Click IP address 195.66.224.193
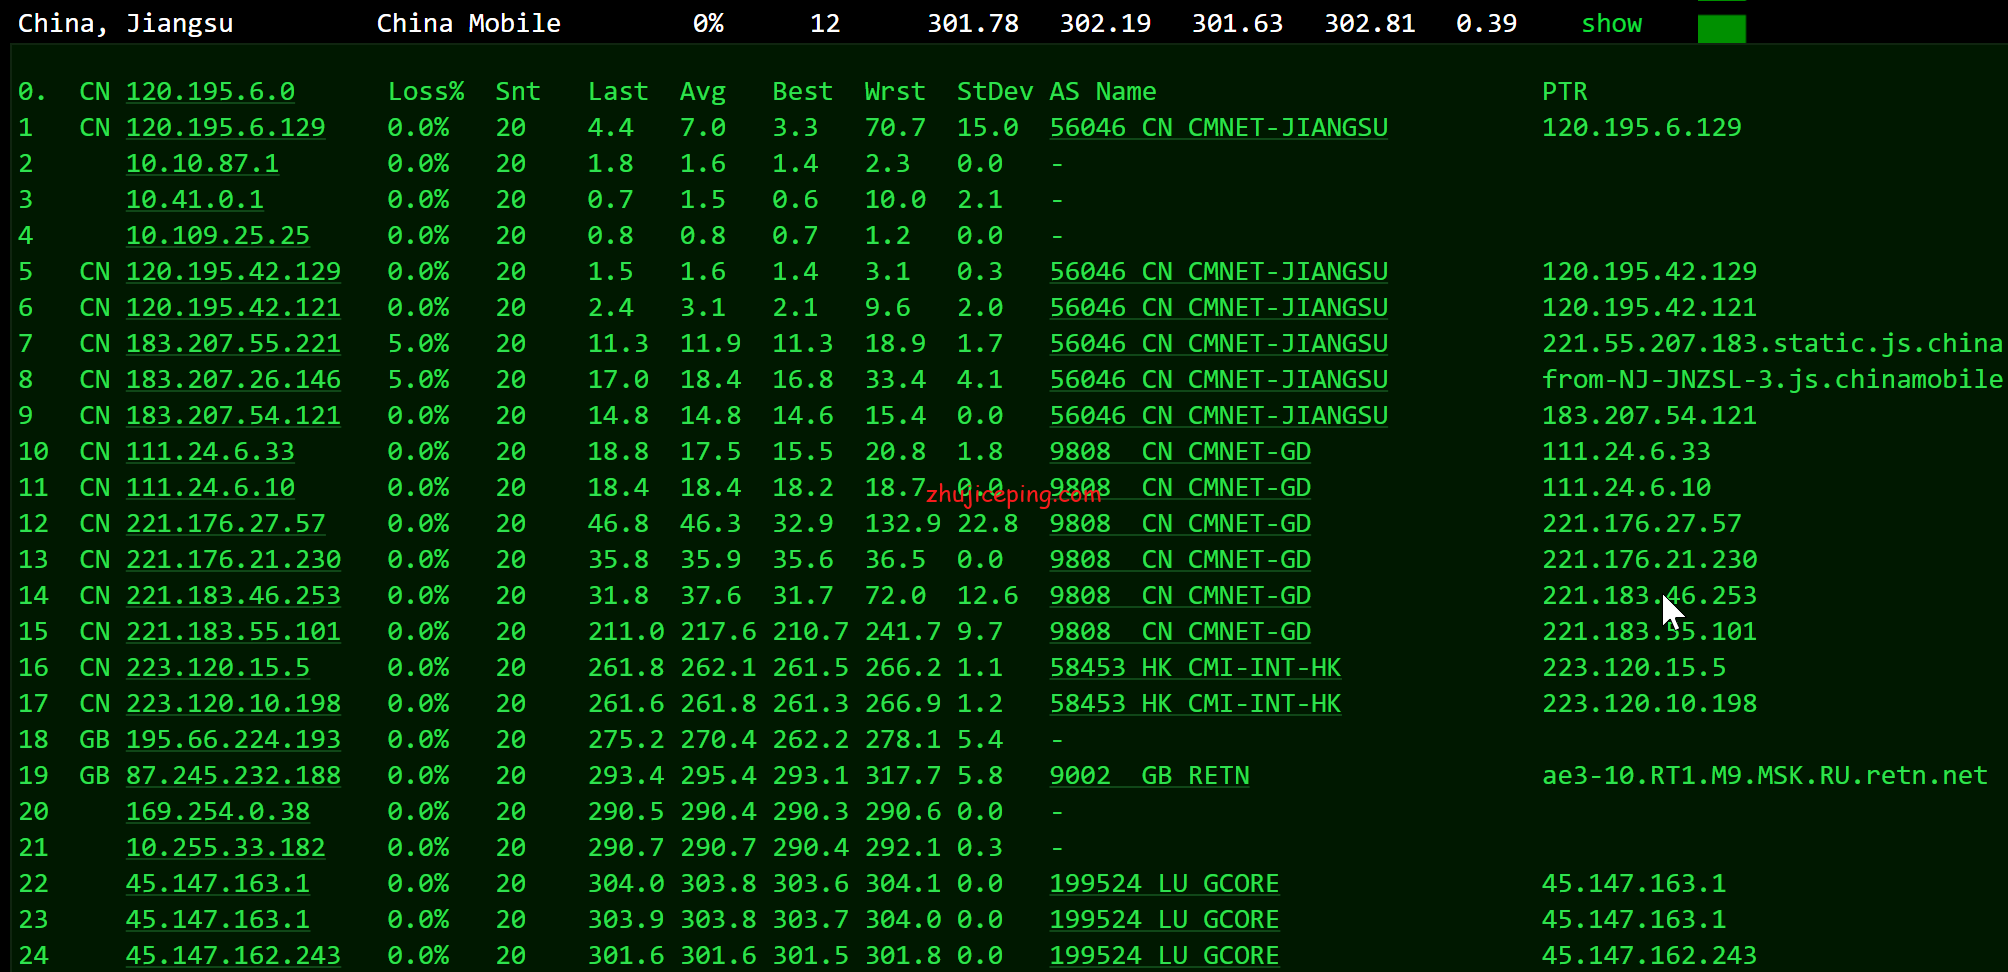This screenshot has width=2008, height=972. pyautogui.click(x=233, y=740)
